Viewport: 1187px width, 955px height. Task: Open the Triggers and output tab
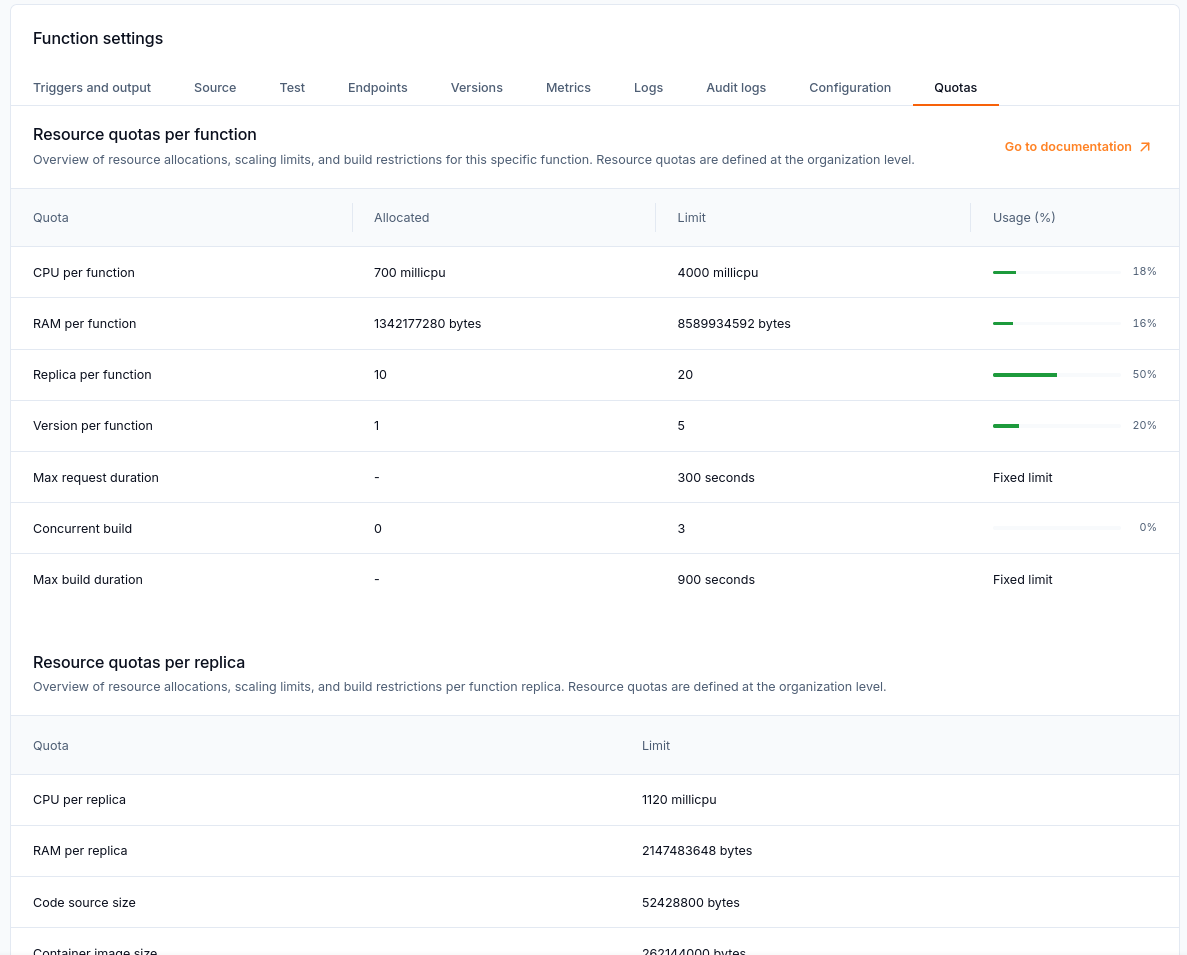coord(92,88)
